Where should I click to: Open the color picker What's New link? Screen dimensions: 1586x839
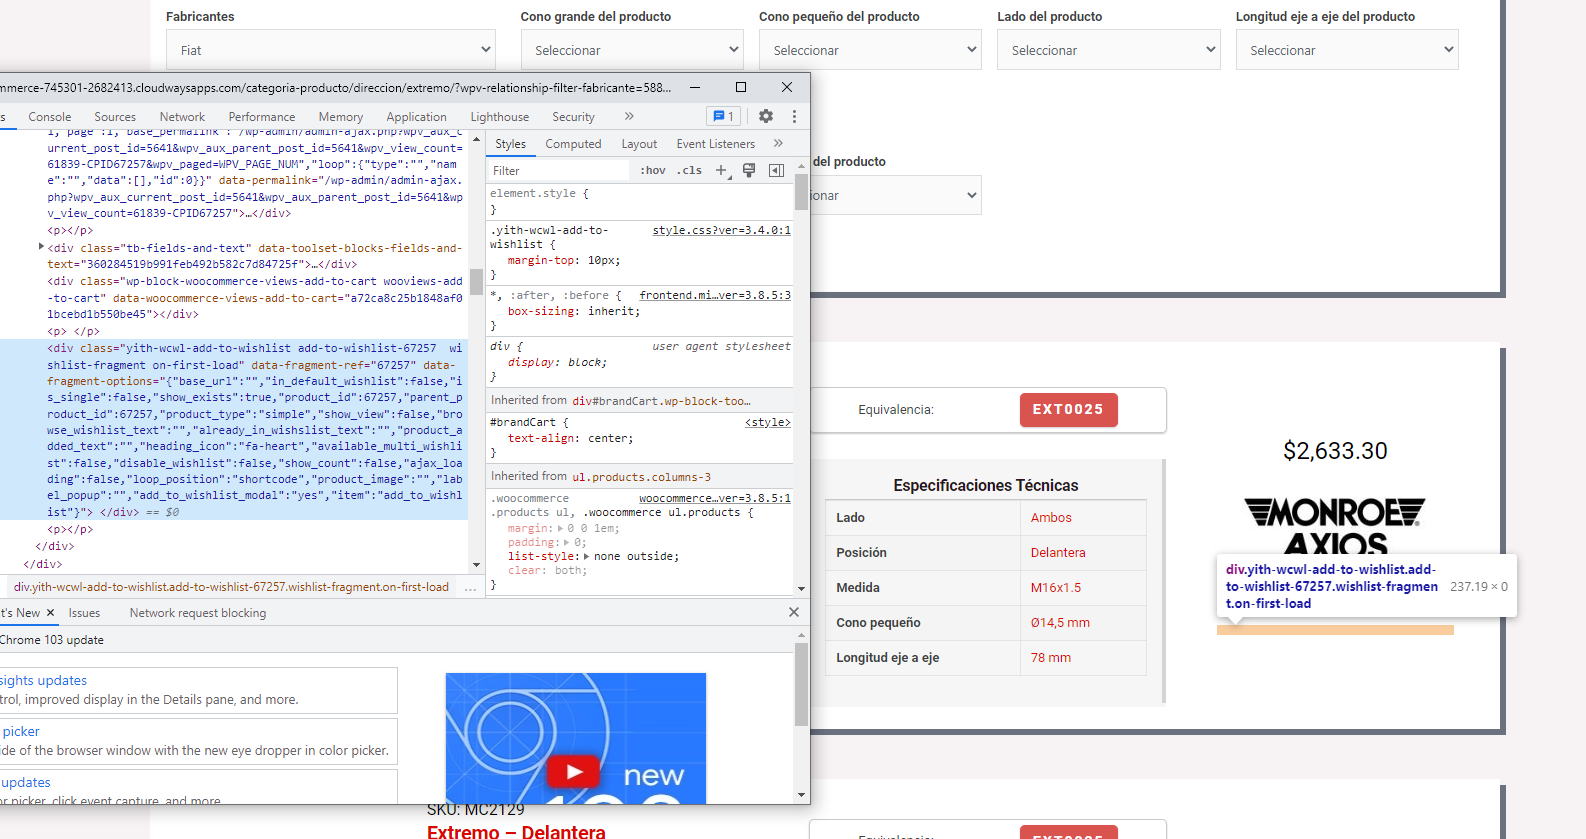[x=21, y=731]
